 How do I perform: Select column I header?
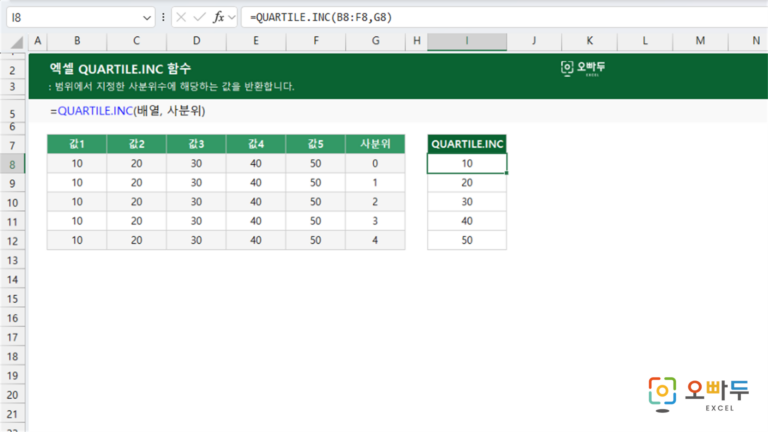[467, 41]
